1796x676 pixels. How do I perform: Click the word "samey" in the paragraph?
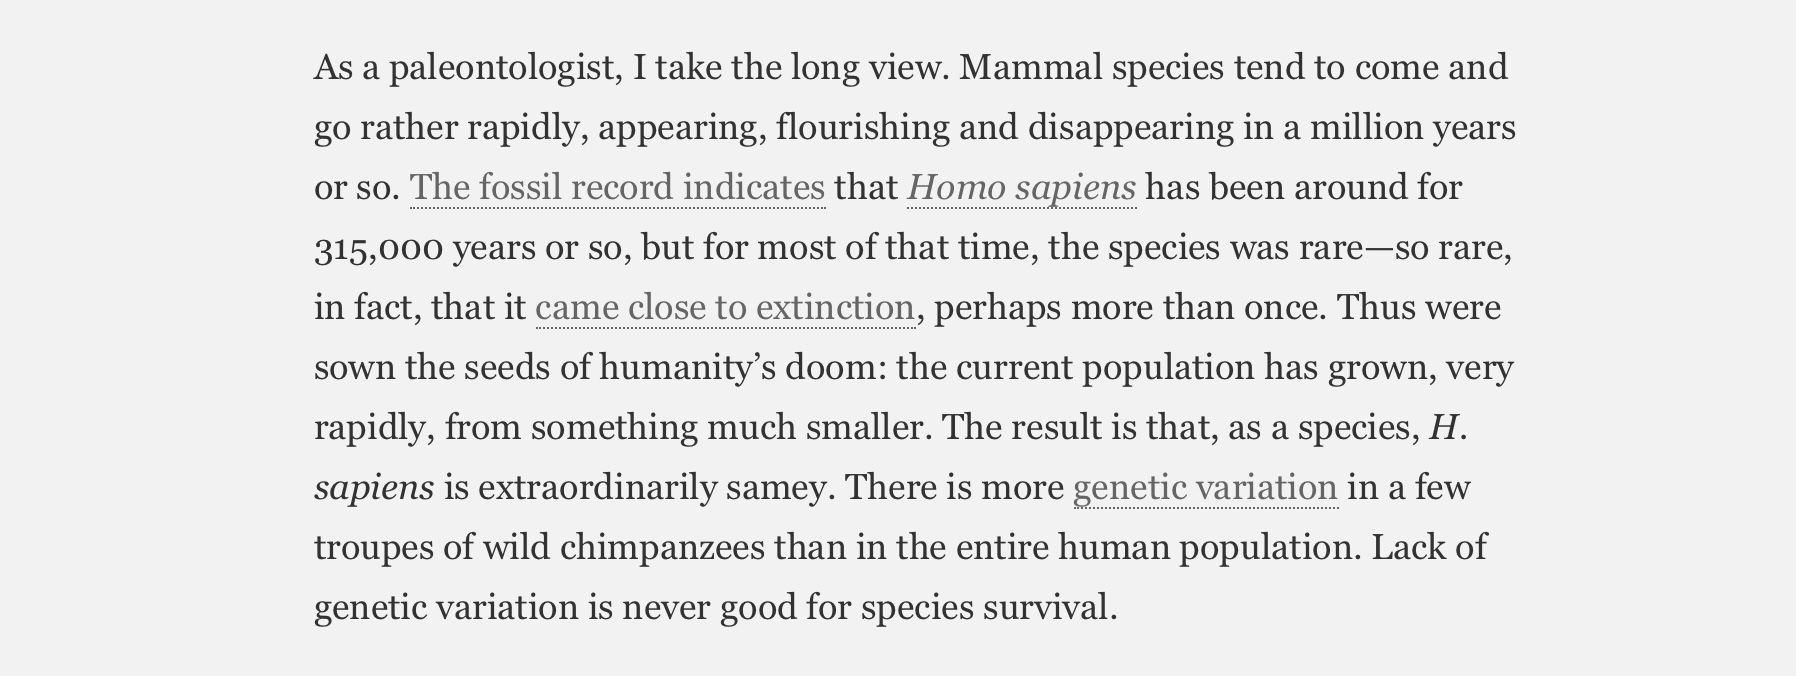[x=780, y=488]
